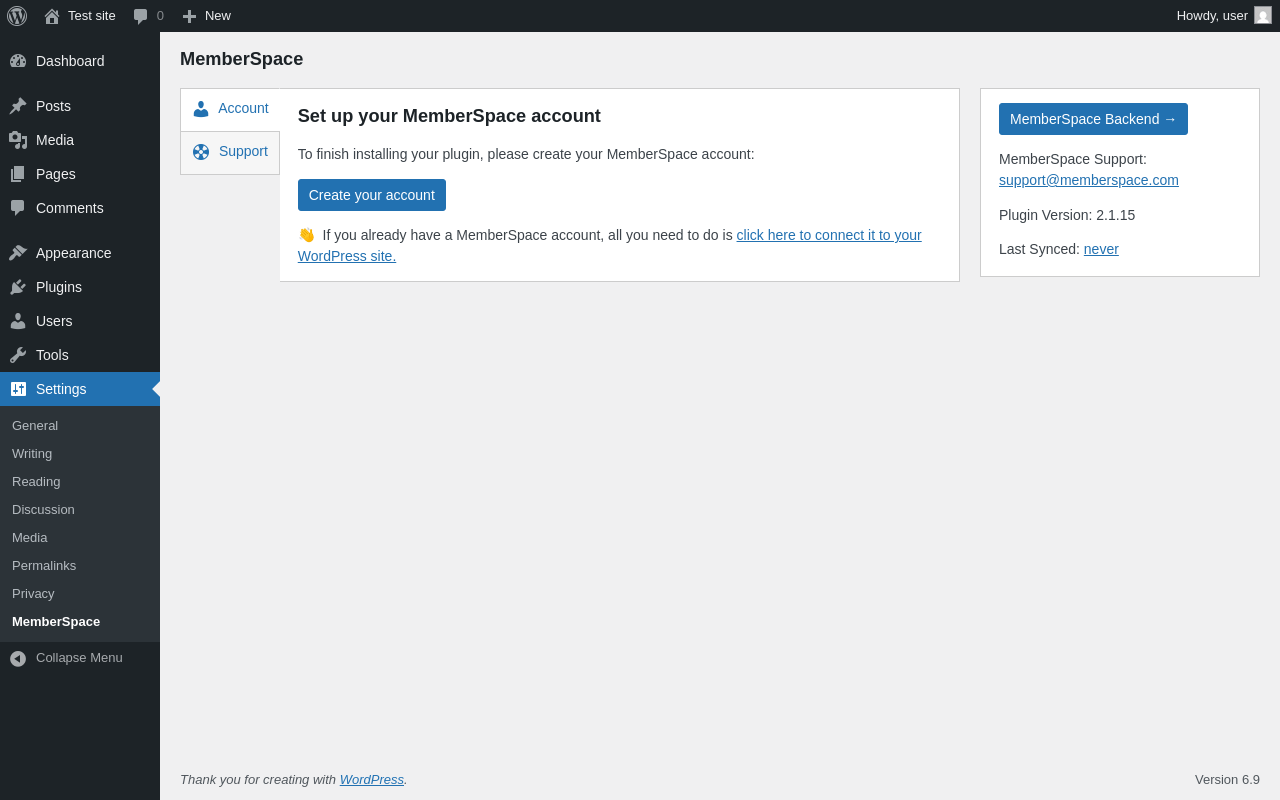Switch to the Support tab
The width and height of the screenshot is (1280, 800).
230,152
